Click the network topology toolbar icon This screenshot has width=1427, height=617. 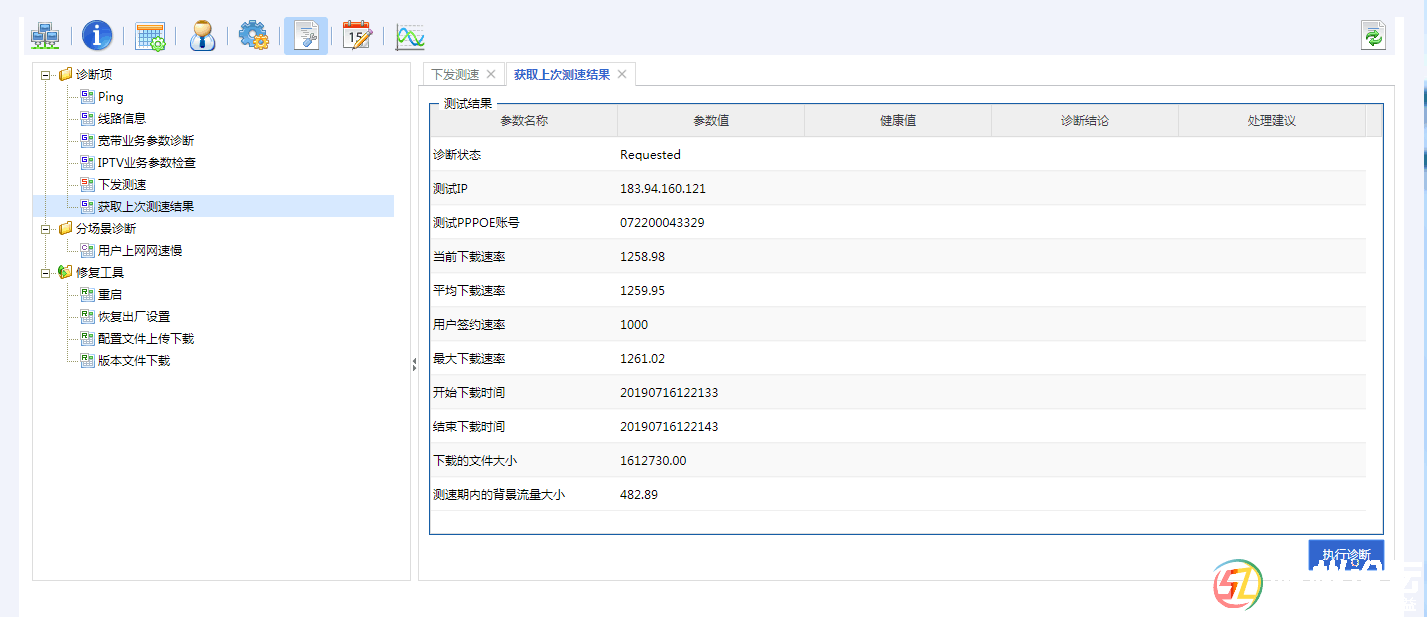(x=45, y=37)
